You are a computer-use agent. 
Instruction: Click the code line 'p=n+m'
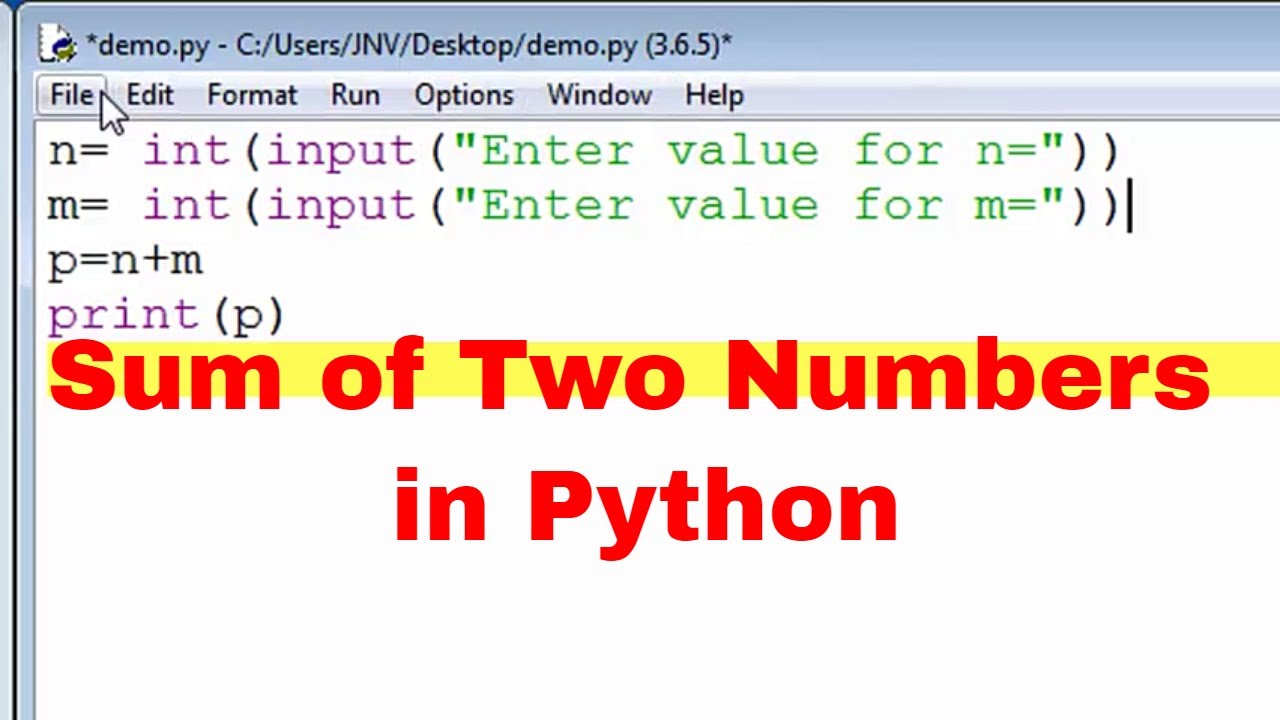(x=125, y=261)
